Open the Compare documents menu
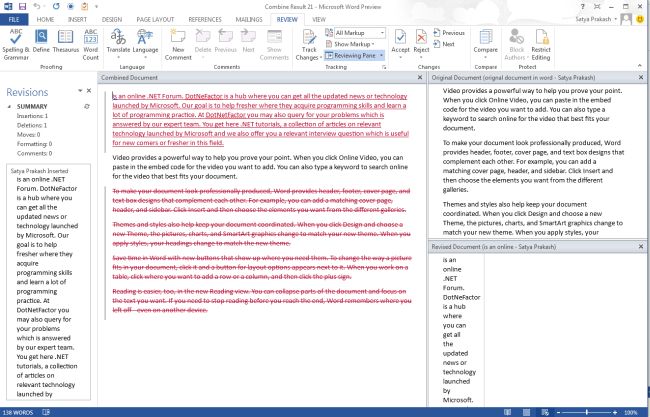 click(485, 43)
